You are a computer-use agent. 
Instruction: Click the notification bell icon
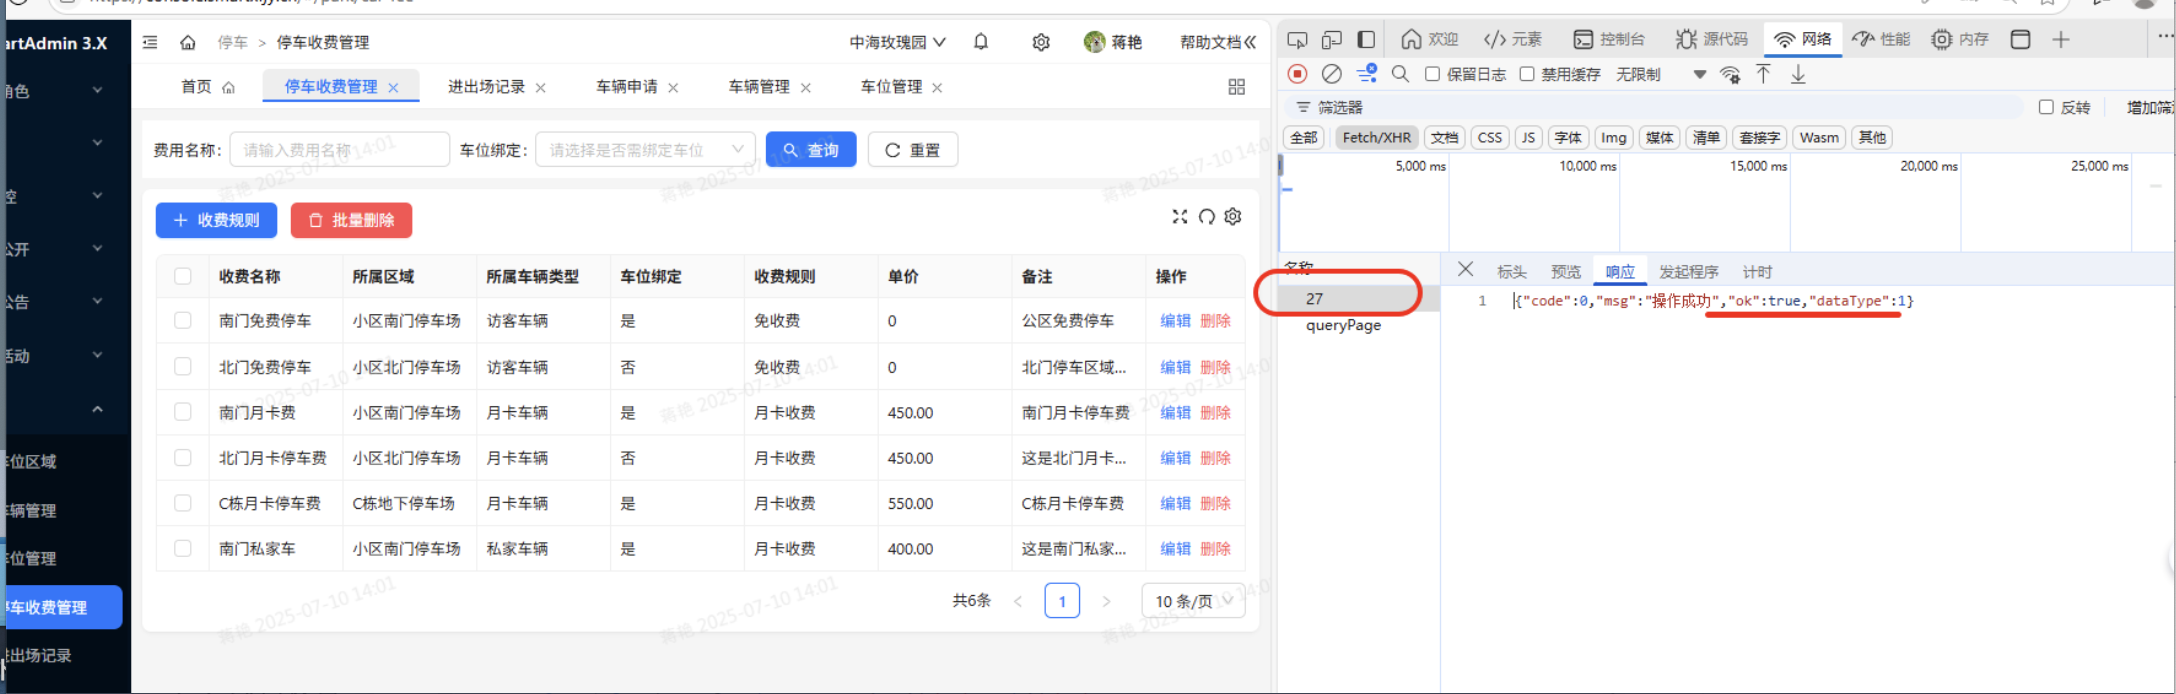(x=981, y=42)
